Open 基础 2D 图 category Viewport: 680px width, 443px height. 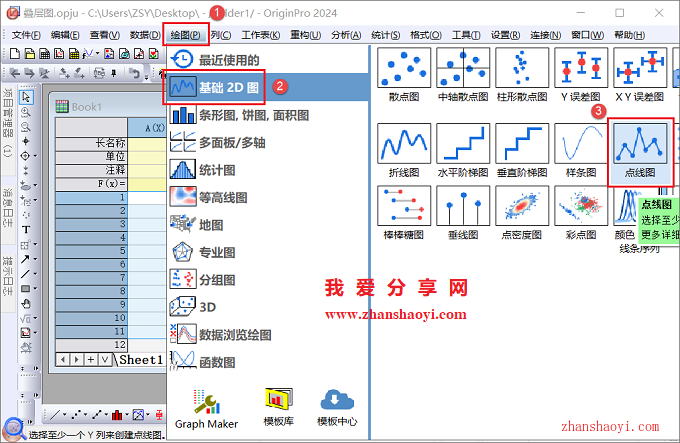[x=268, y=87]
